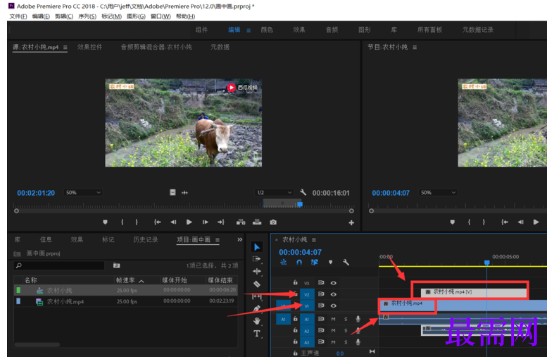Open the 文件(F) menu
Viewport: 557px width, 363px height.
(18, 16)
